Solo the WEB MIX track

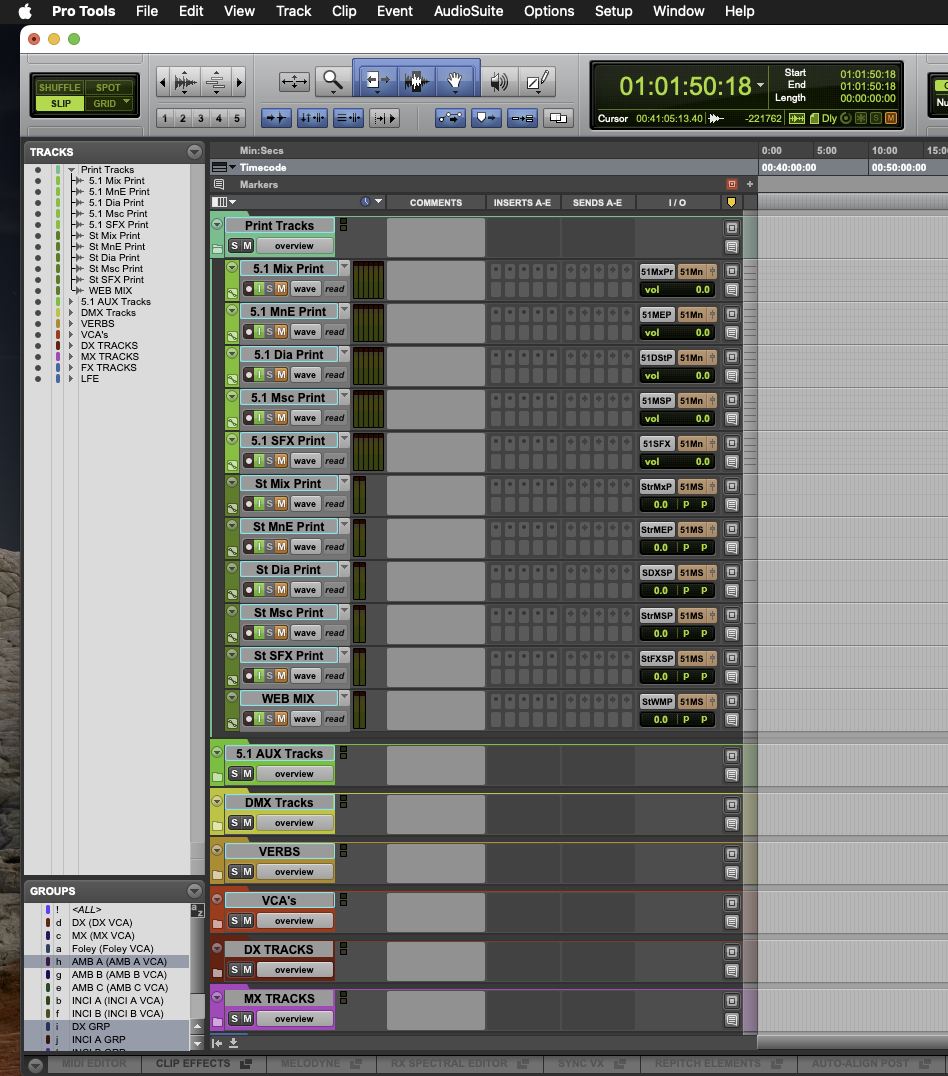point(270,718)
